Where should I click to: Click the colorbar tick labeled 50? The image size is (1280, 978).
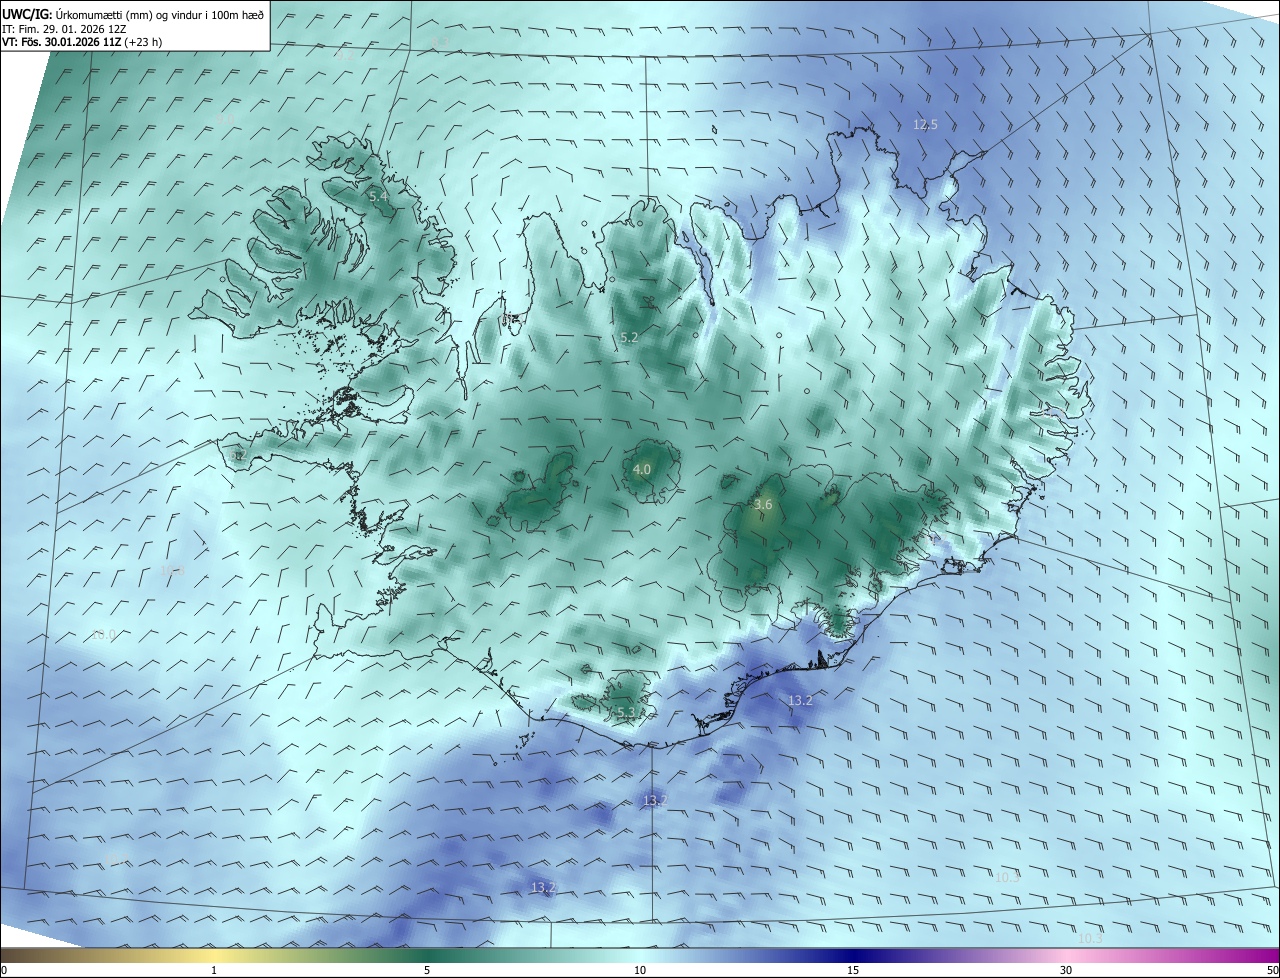(x=1272, y=970)
